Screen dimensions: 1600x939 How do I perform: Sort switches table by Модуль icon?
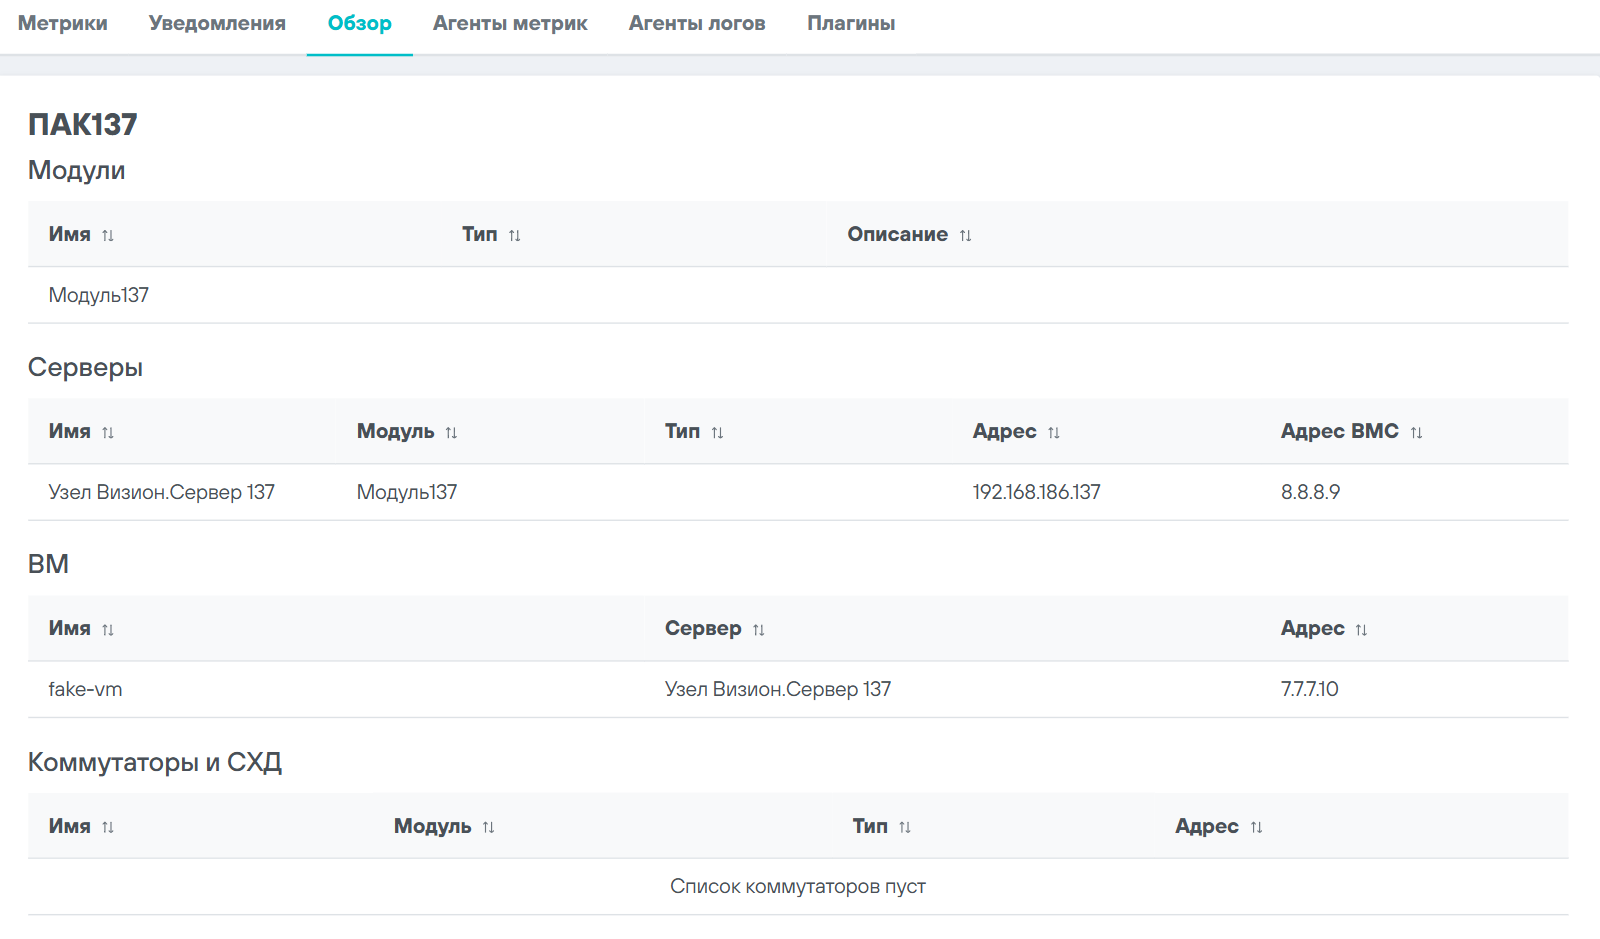tap(488, 828)
